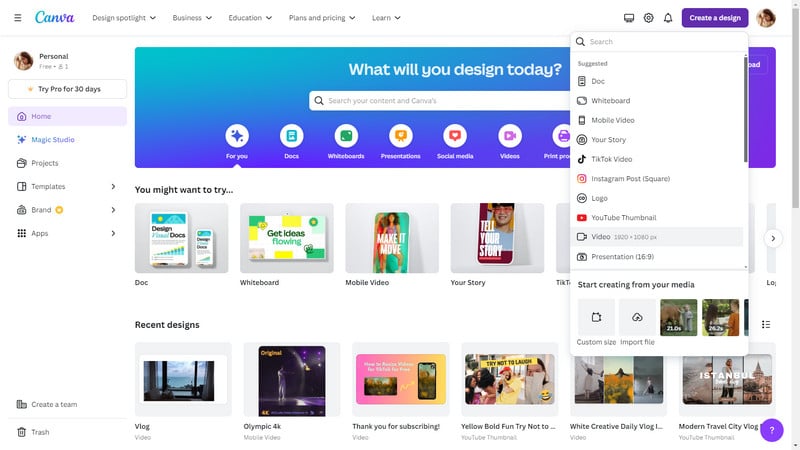Click the Create a design button
The image size is (800, 450).
pos(715,18)
